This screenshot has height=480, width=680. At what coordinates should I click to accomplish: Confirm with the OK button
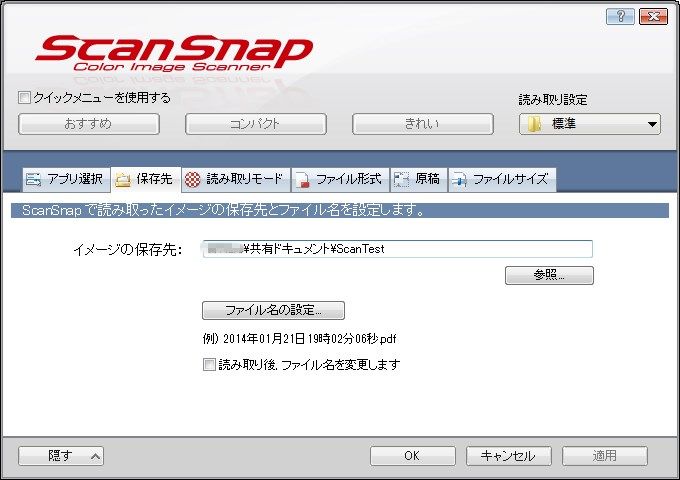(412, 456)
